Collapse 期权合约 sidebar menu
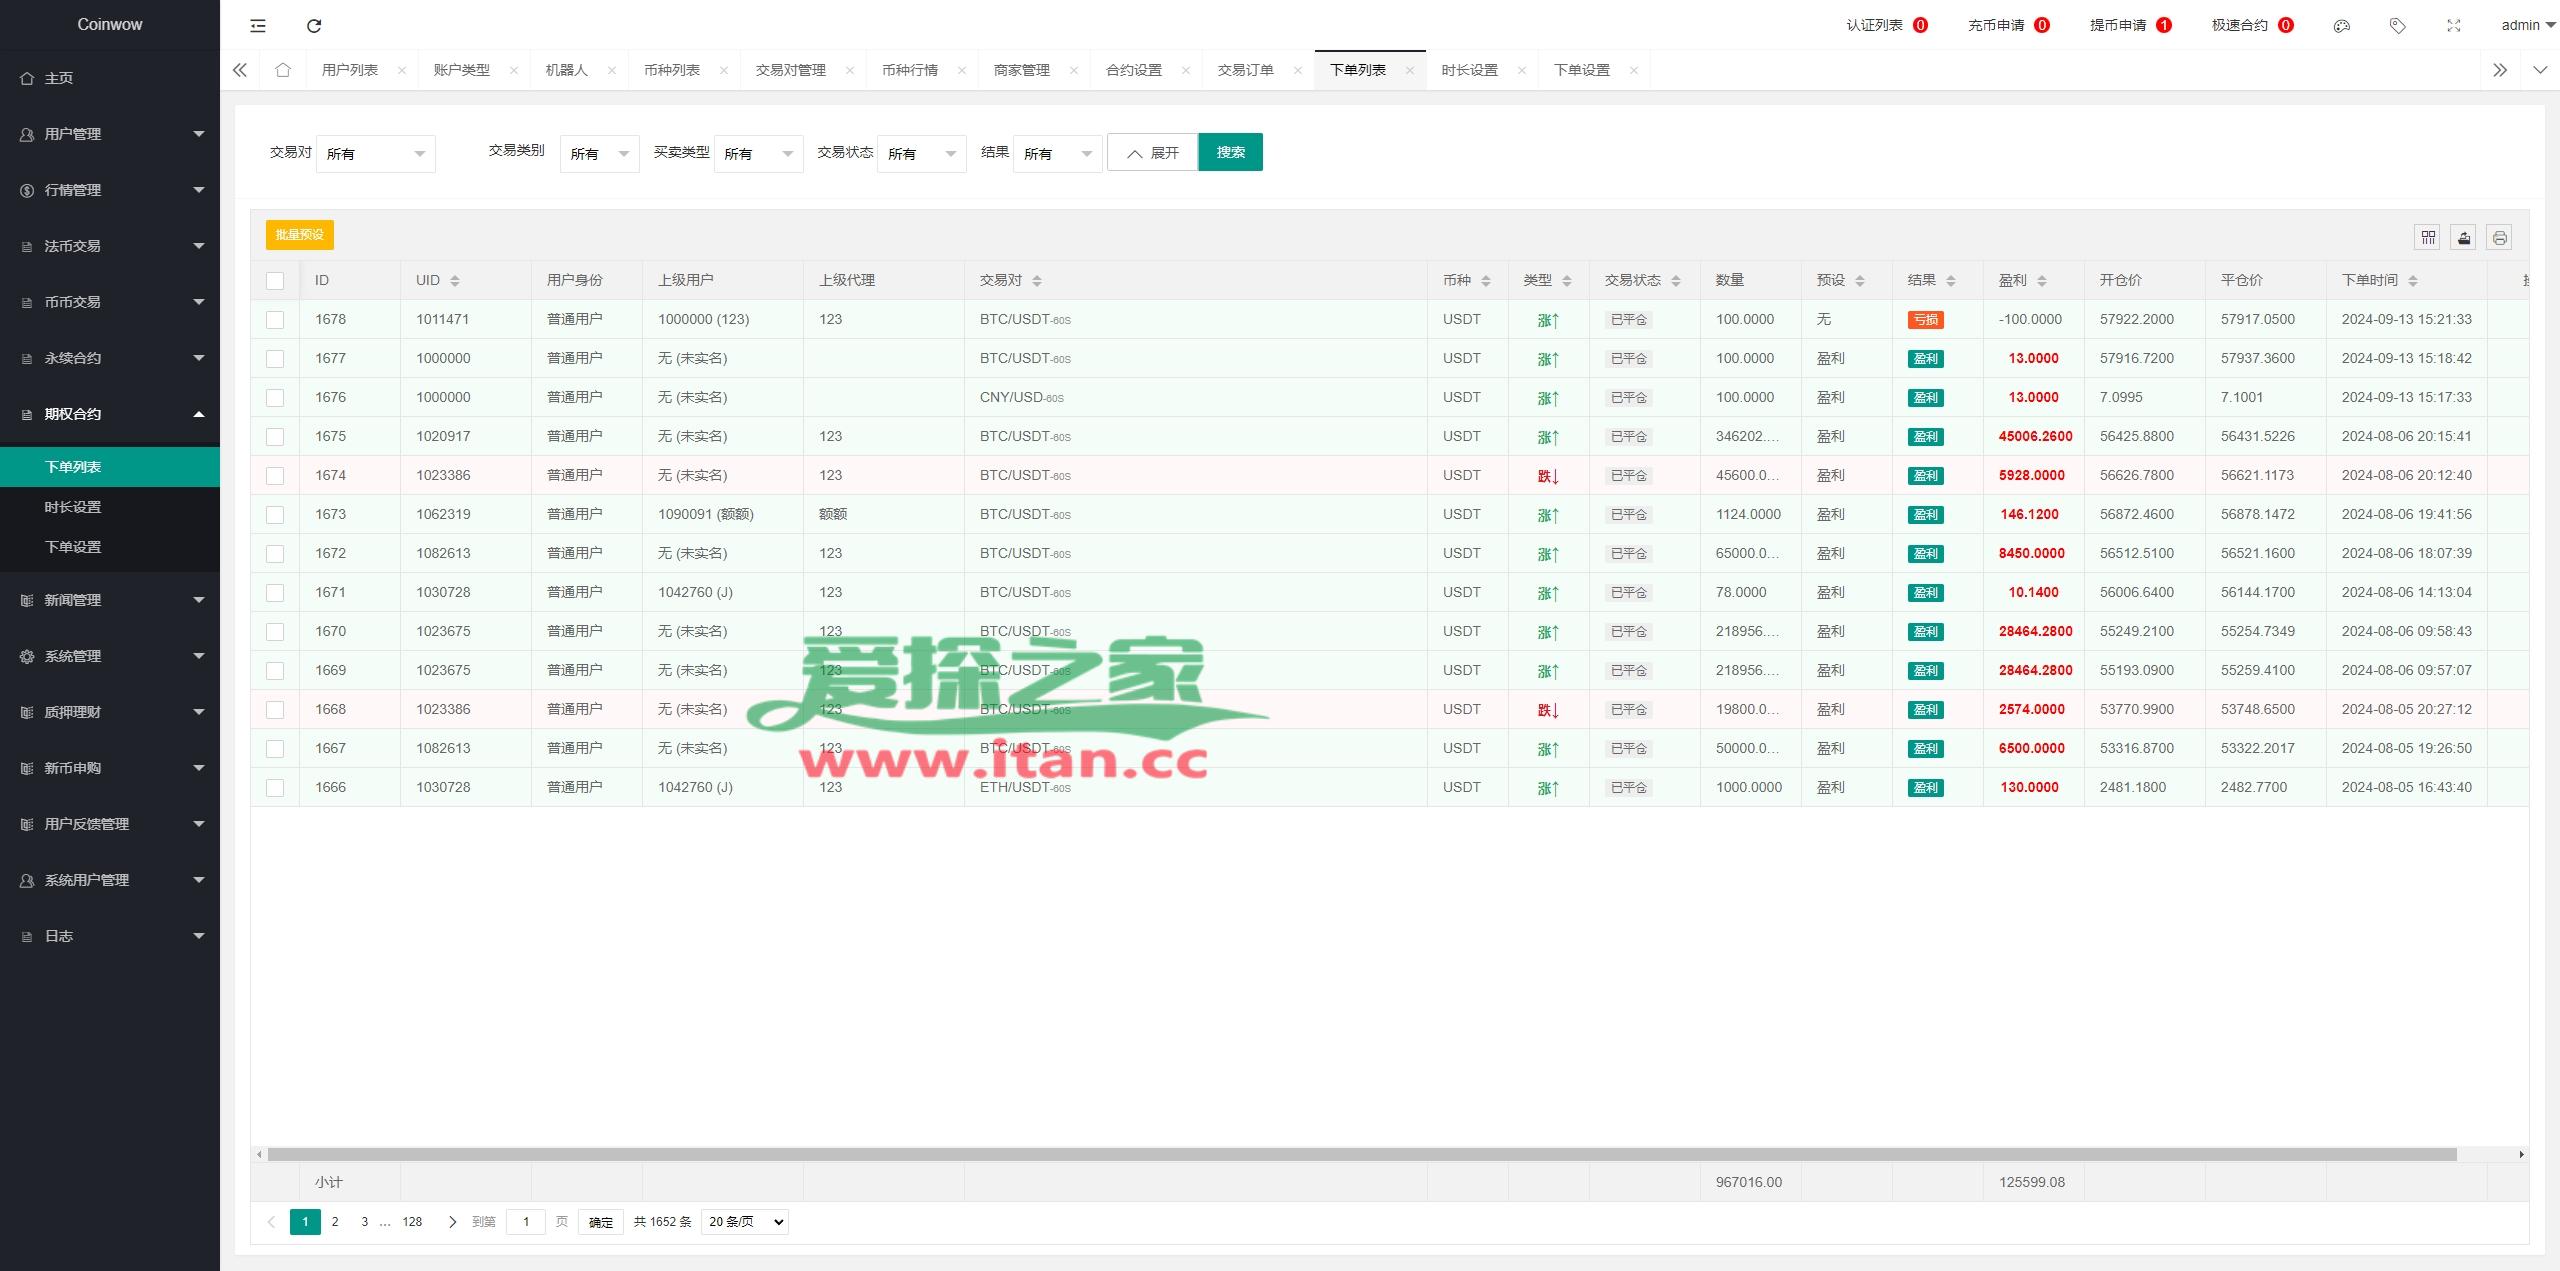Screen dimensions: 2560x1271 [110, 414]
